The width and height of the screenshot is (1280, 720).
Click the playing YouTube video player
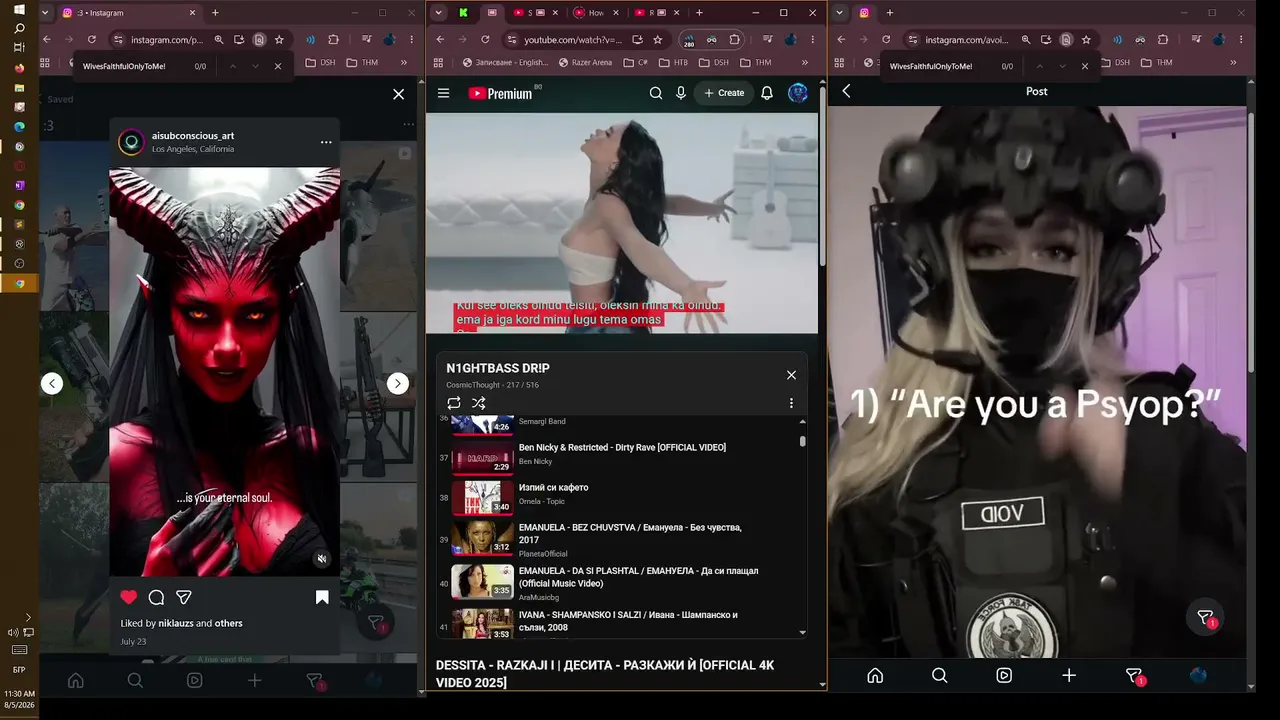[622, 222]
